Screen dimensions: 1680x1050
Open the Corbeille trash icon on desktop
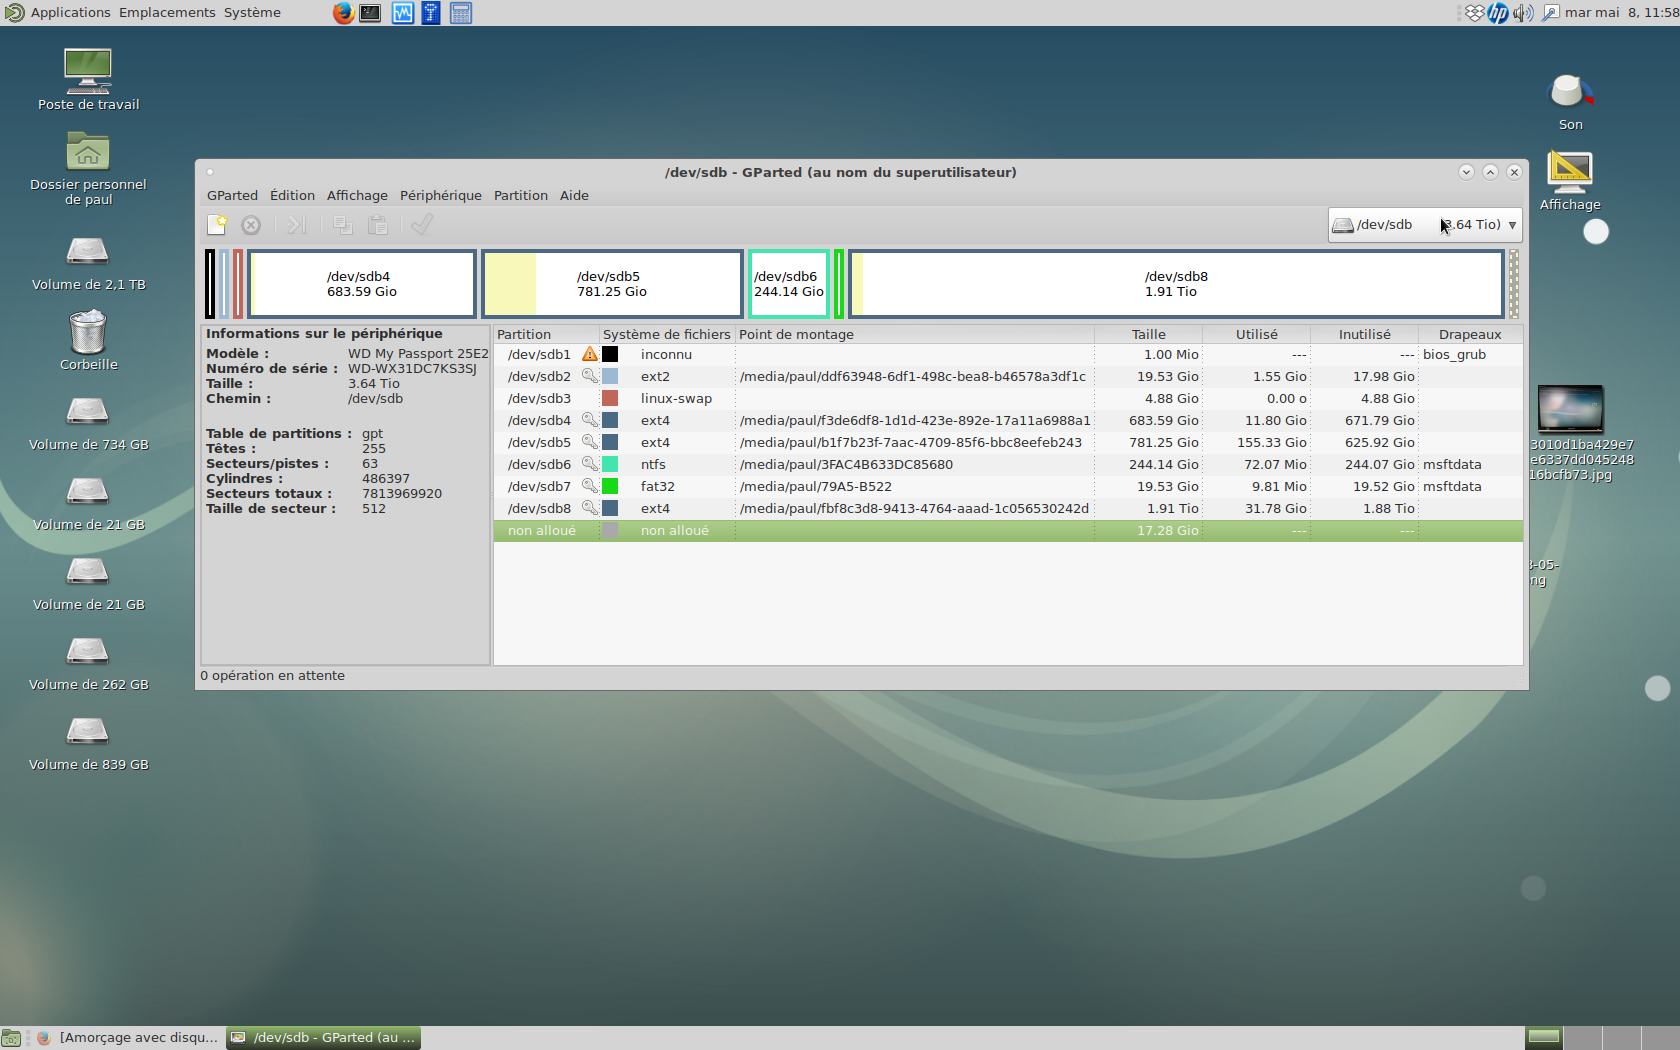click(88, 335)
